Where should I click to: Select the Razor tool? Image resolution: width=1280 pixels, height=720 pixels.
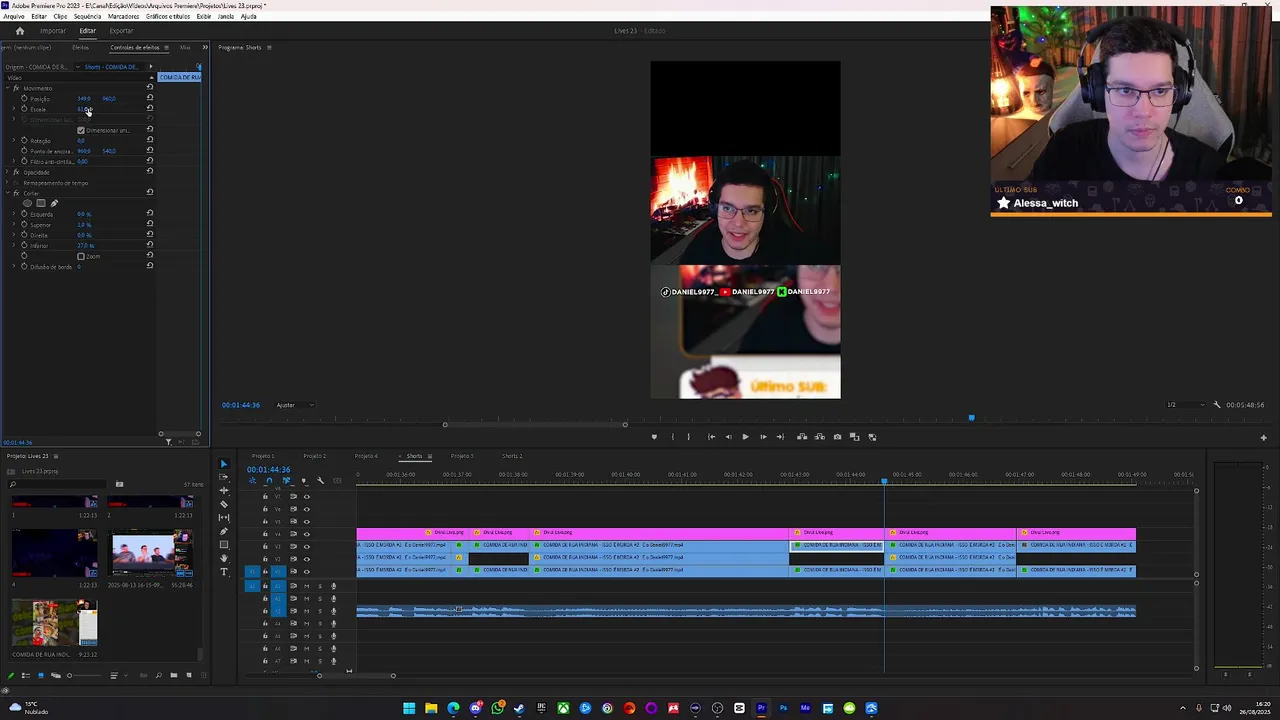[x=224, y=504]
